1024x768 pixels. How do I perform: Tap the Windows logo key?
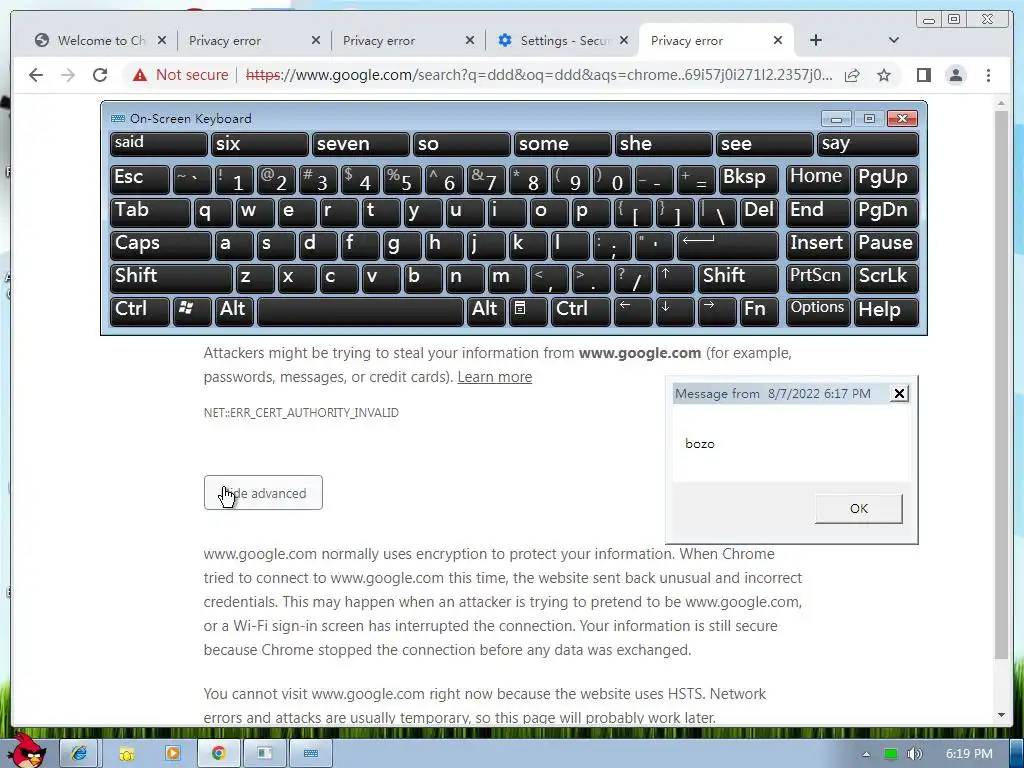[192, 311]
